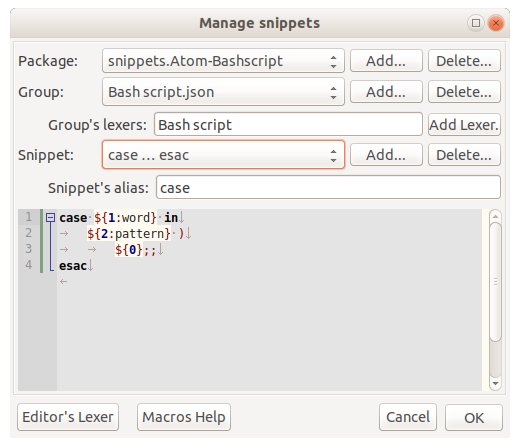Open the Group dropdown Bash script.json

point(223,92)
